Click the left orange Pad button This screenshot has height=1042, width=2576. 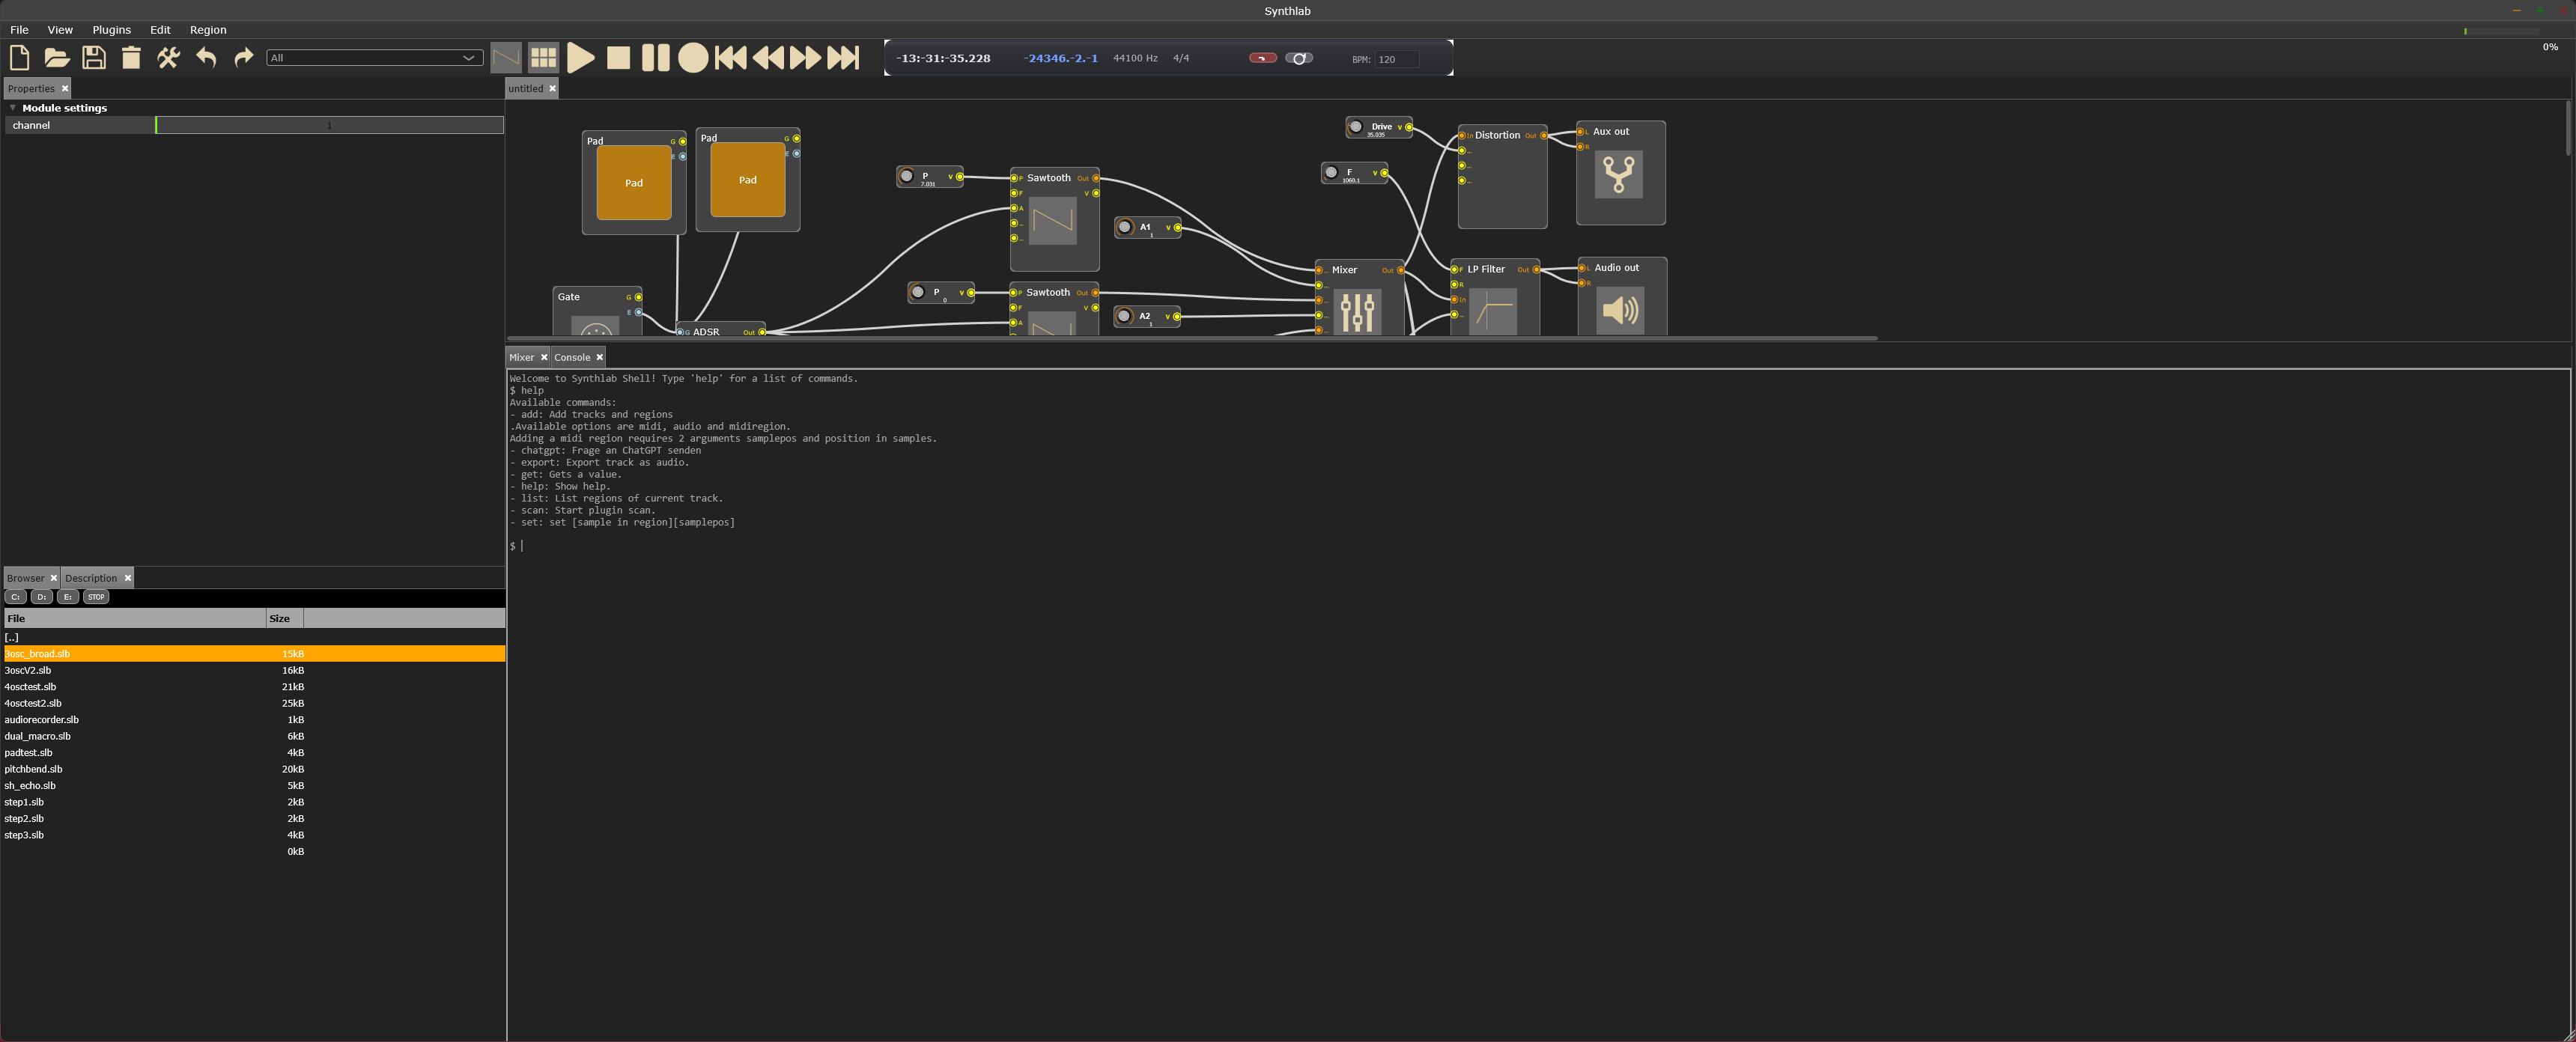pos(634,183)
